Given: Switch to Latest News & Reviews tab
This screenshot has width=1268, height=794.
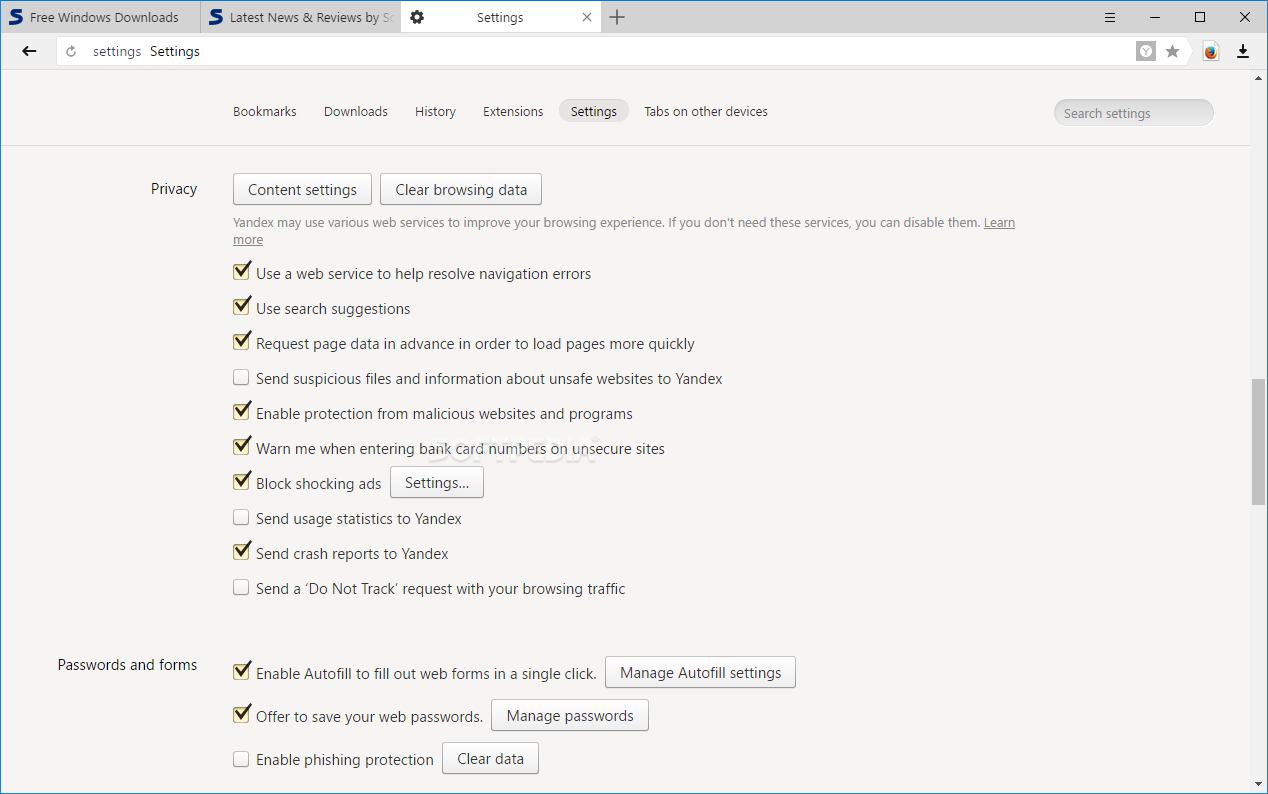Looking at the screenshot, I should tap(300, 17).
